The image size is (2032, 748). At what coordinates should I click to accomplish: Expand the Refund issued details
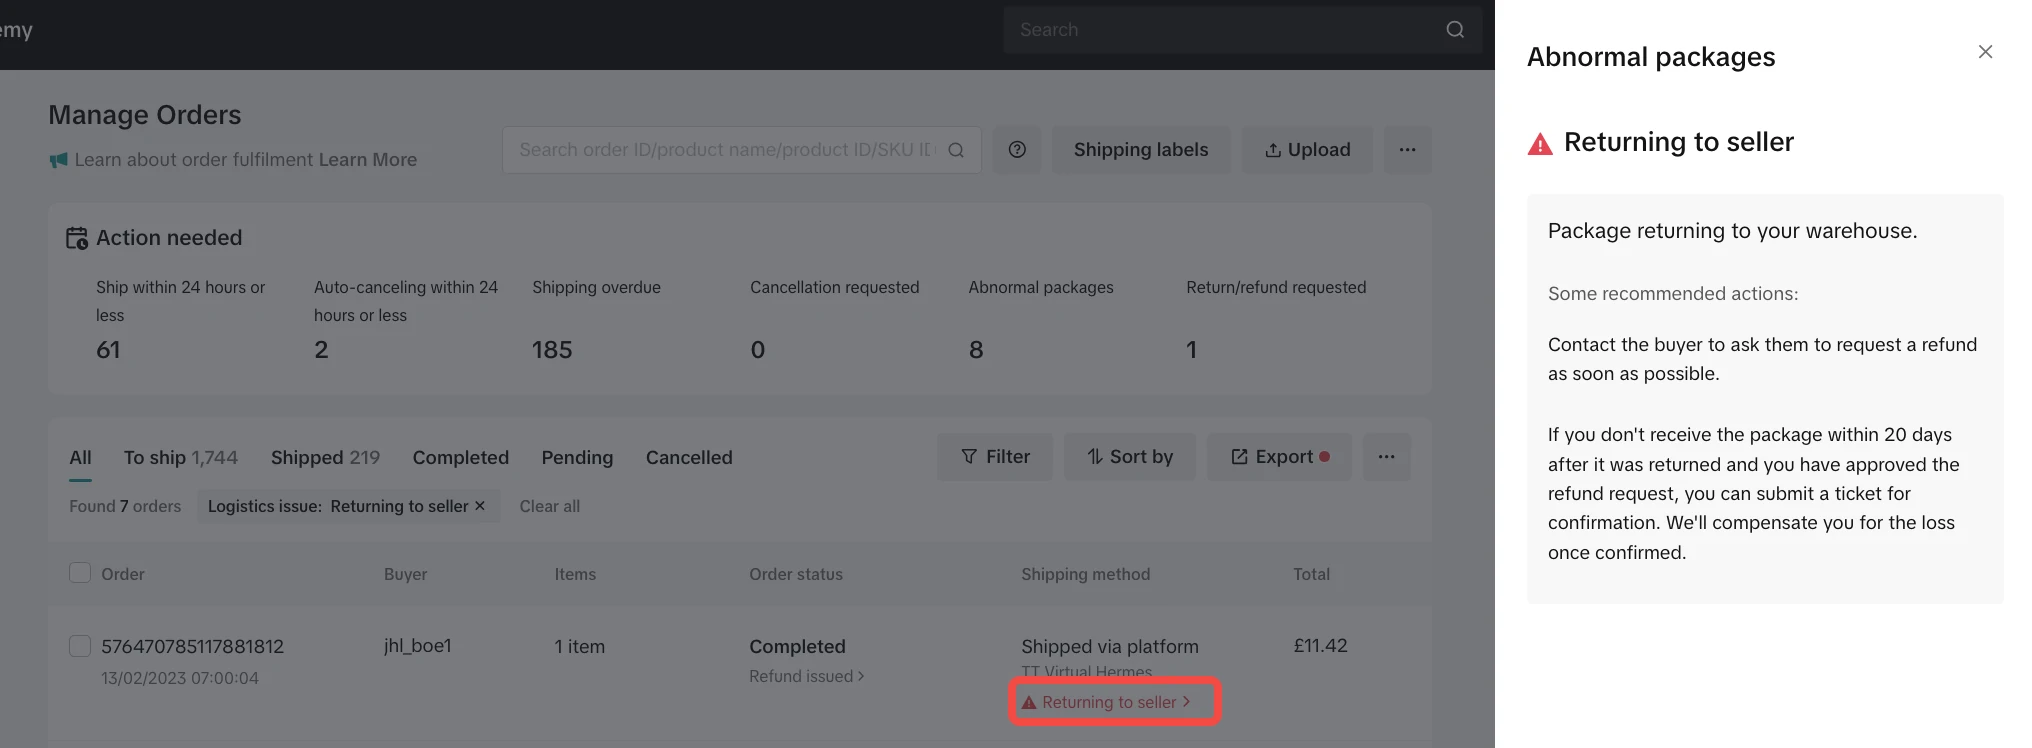(x=806, y=677)
